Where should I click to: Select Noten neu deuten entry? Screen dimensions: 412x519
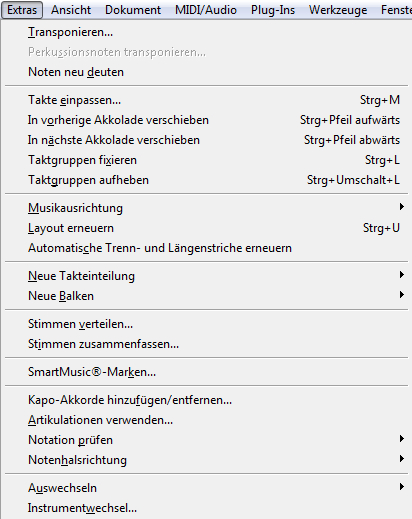206,72
